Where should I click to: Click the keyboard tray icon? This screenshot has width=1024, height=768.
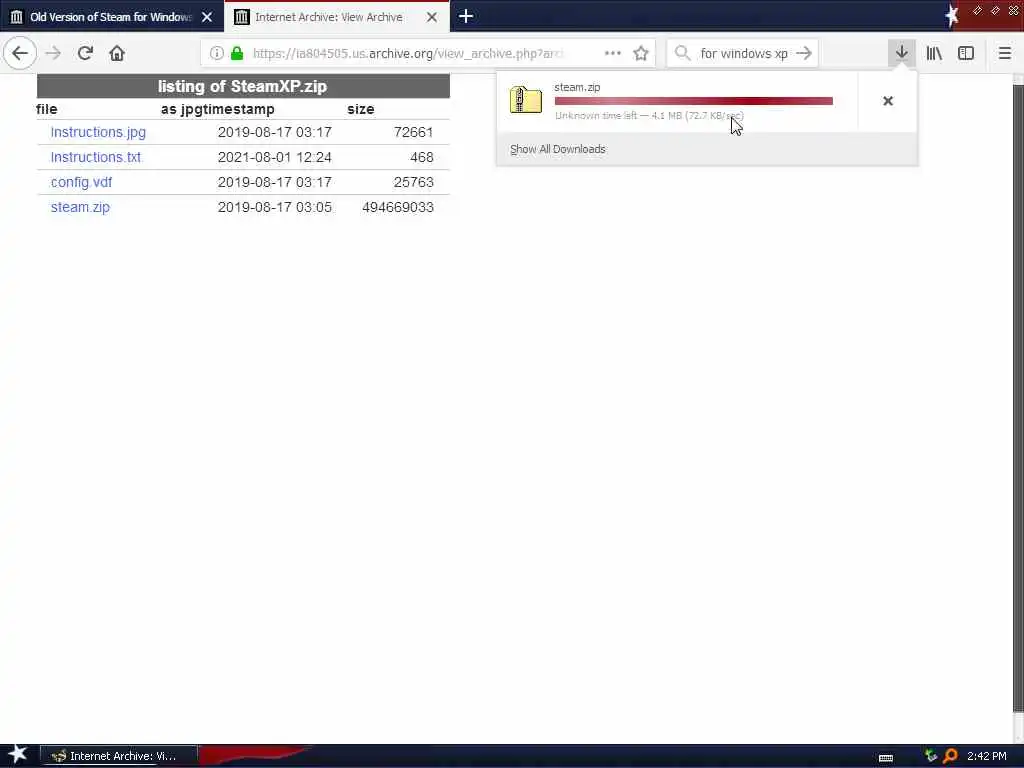click(x=886, y=758)
